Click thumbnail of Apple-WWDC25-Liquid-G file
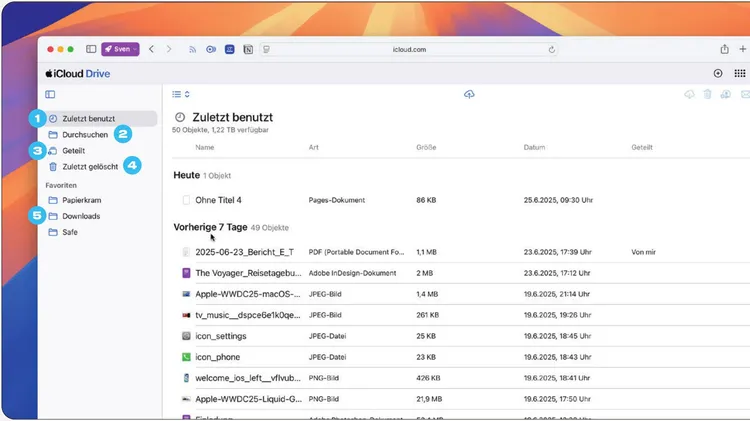The width and height of the screenshot is (750, 421). [x=186, y=399]
